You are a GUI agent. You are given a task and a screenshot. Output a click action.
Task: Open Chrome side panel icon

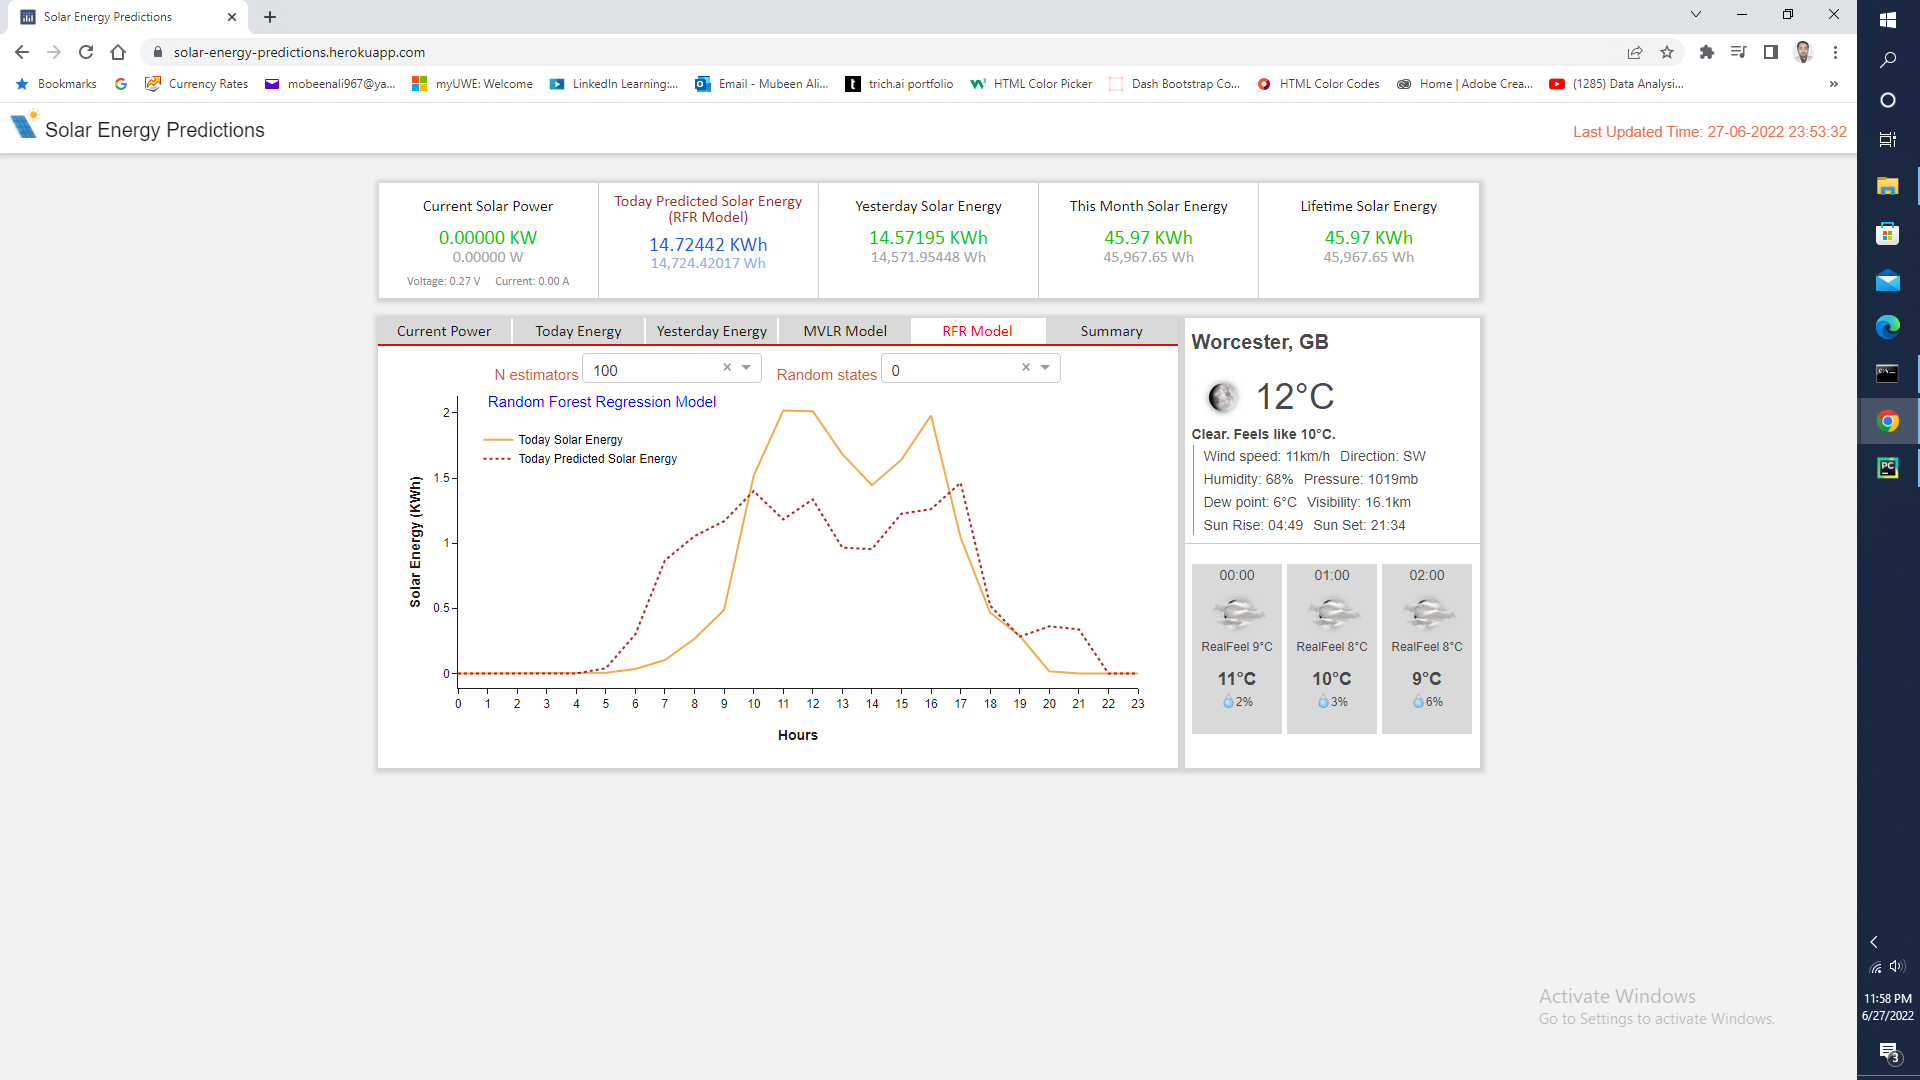[x=1771, y=52]
